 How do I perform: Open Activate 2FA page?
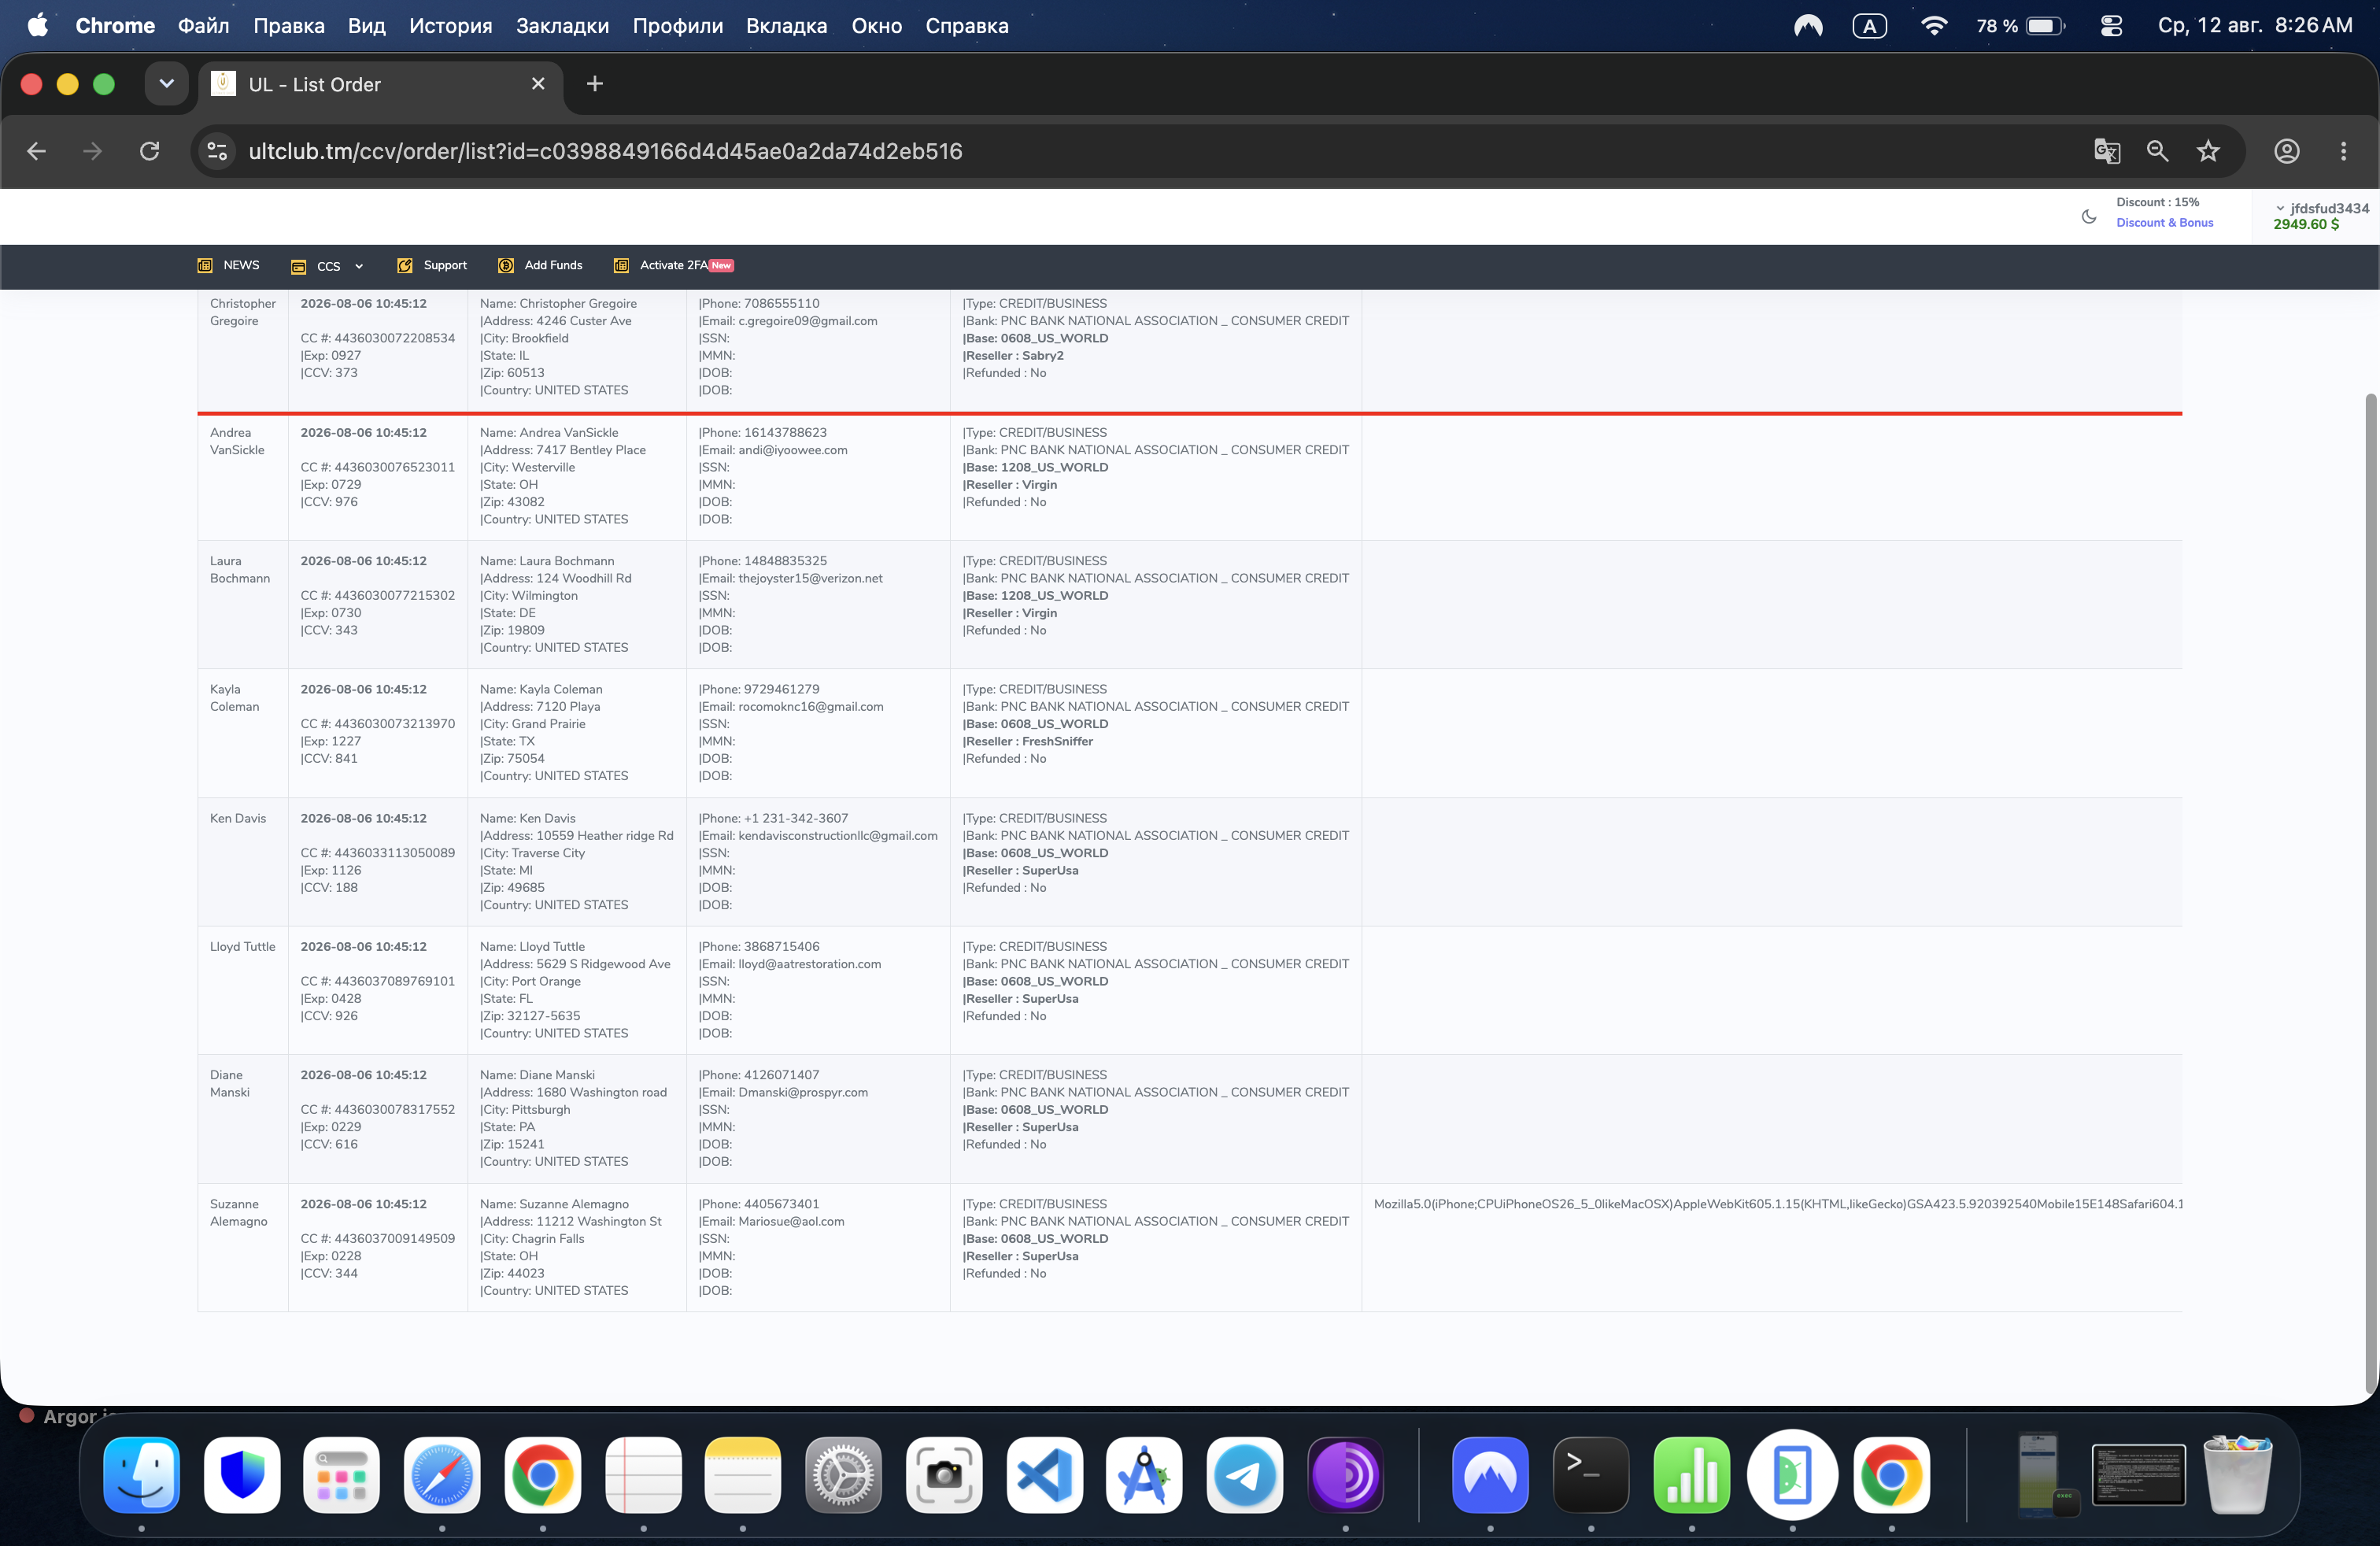click(x=673, y=265)
